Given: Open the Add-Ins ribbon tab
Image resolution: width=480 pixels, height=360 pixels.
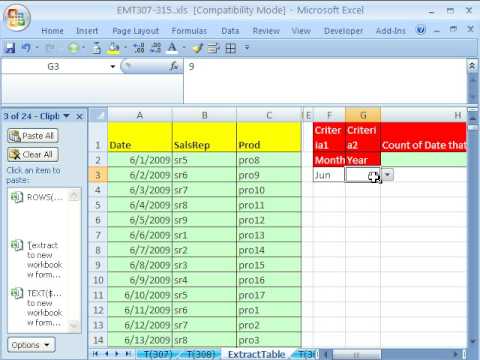Looking at the screenshot, I should tap(390, 31).
